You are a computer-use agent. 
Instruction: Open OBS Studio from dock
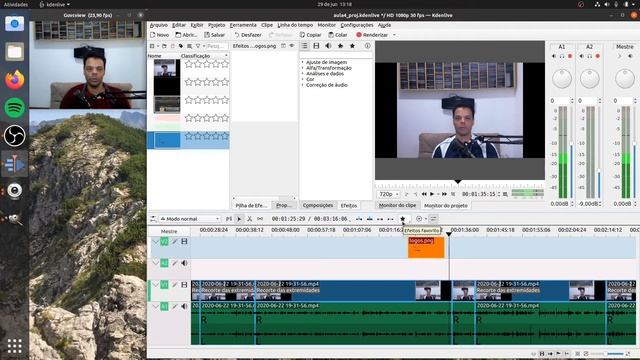pyautogui.click(x=15, y=136)
